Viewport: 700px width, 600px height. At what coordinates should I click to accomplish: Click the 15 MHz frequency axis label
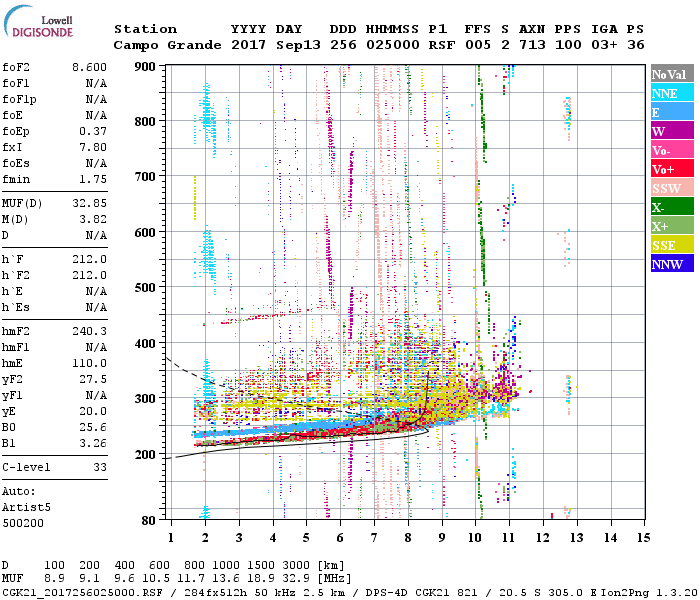pos(643,538)
